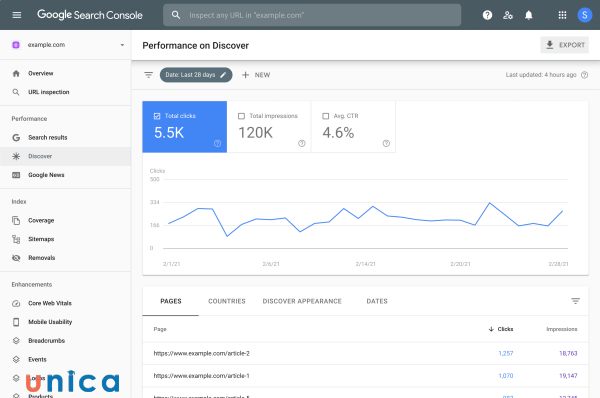Open Google News in the sidebar
Image resolution: width=600 pixels, height=398 pixels.
(46, 175)
